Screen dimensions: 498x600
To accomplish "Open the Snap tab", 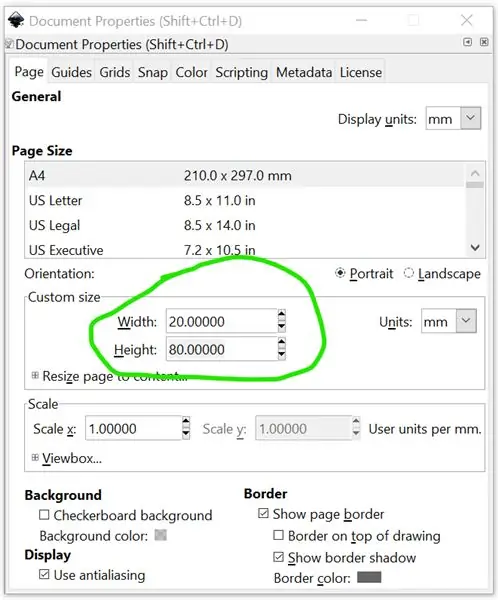I will pyautogui.click(x=153, y=72).
